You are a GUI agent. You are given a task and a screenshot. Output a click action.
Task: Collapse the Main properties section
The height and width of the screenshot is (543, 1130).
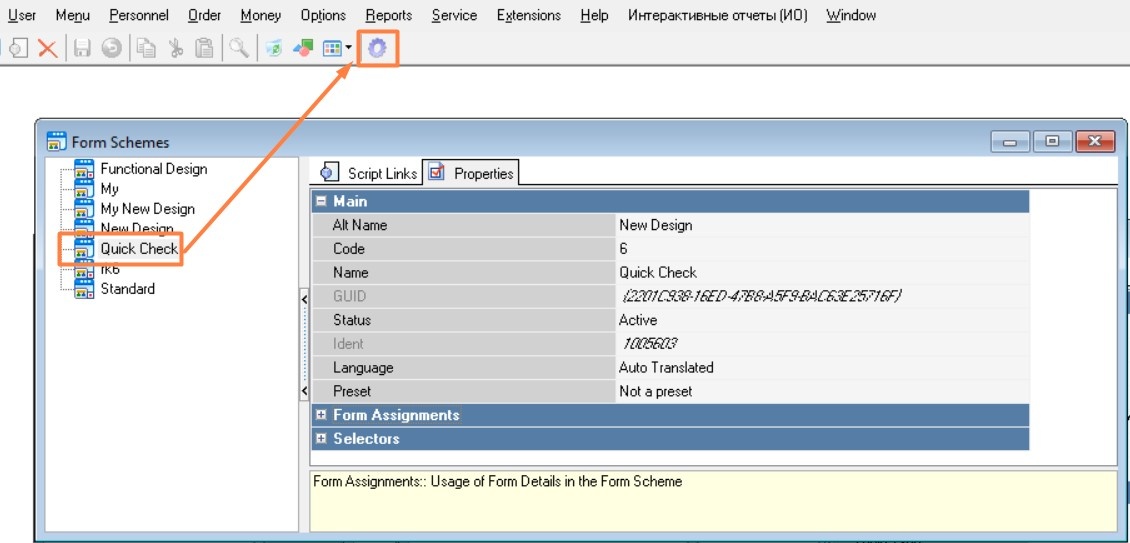pyautogui.click(x=321, y=201)
